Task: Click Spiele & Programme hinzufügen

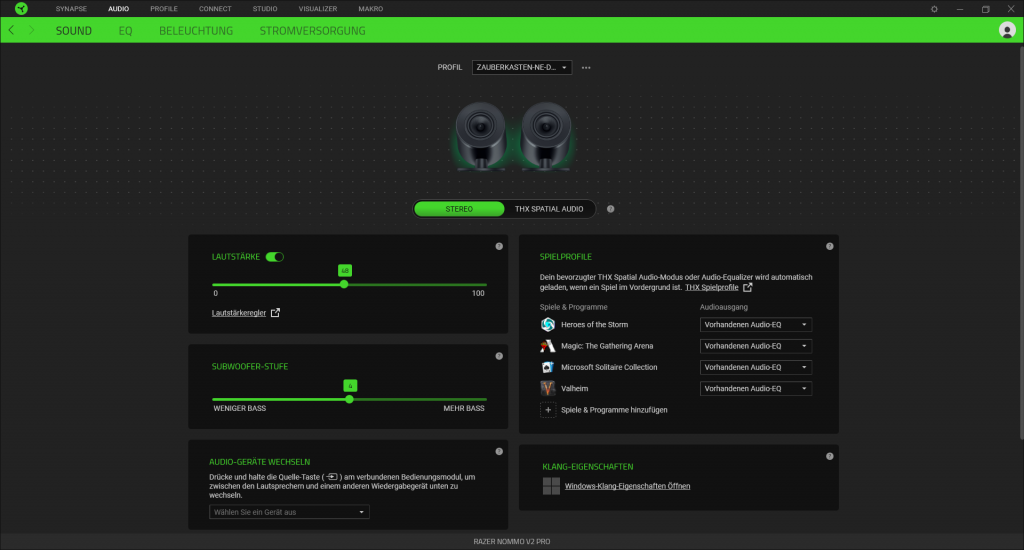Action: coord(614,410)
